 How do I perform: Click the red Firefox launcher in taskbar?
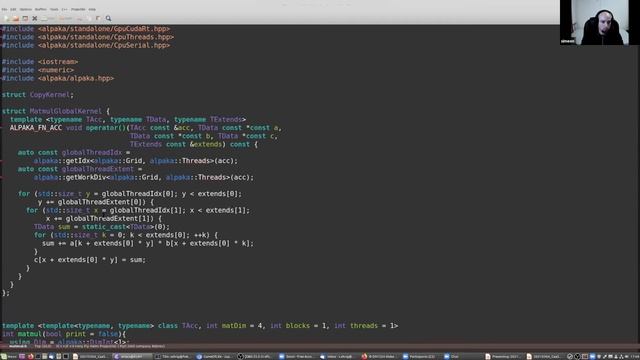(31, 356)
